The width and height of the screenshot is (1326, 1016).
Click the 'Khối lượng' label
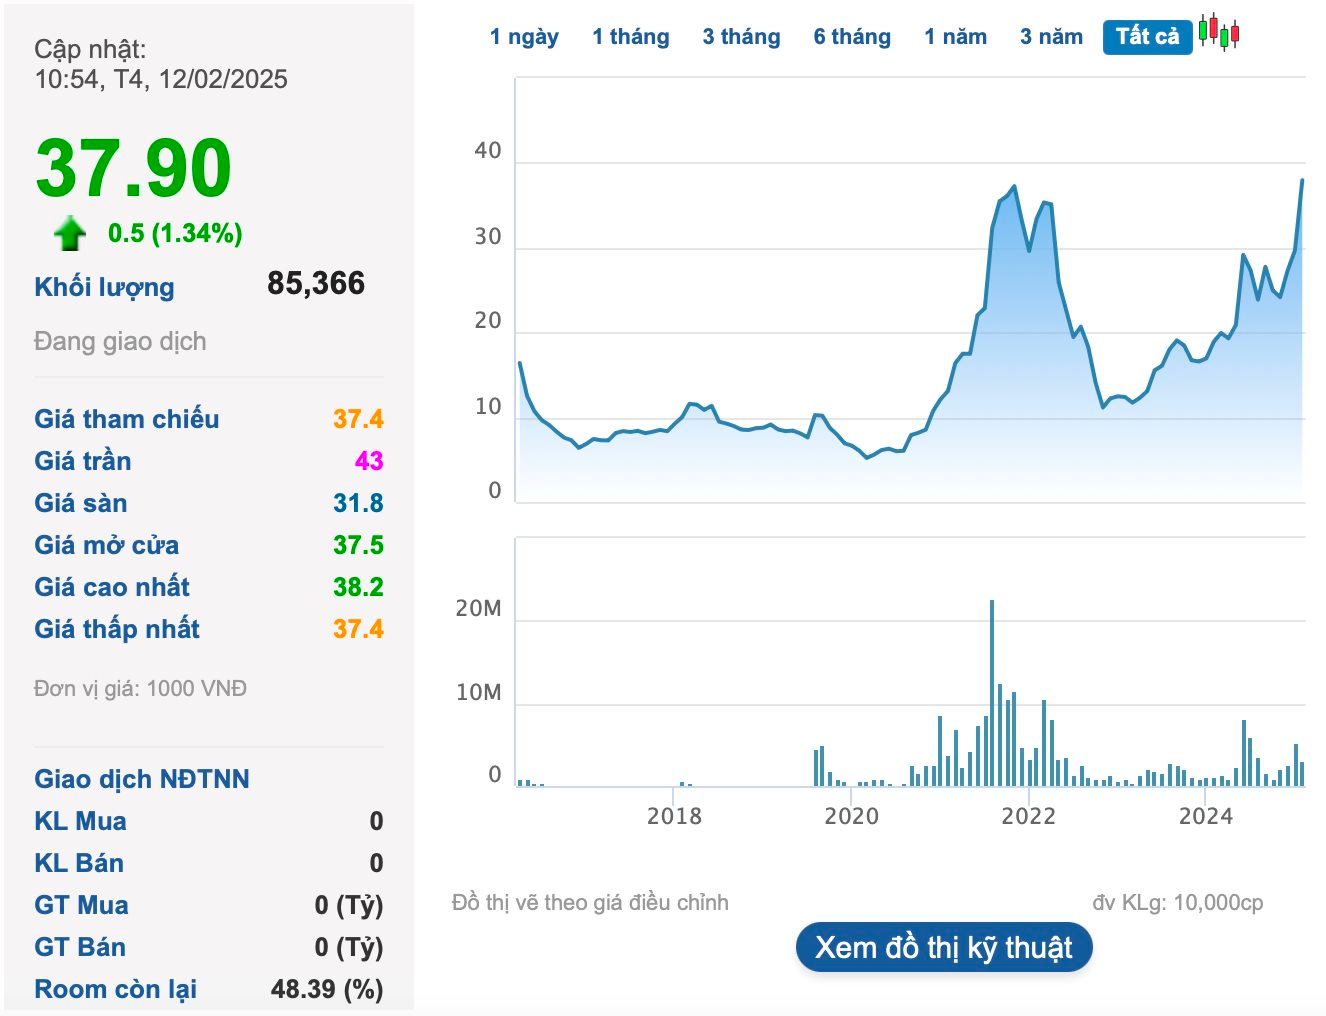104,287
